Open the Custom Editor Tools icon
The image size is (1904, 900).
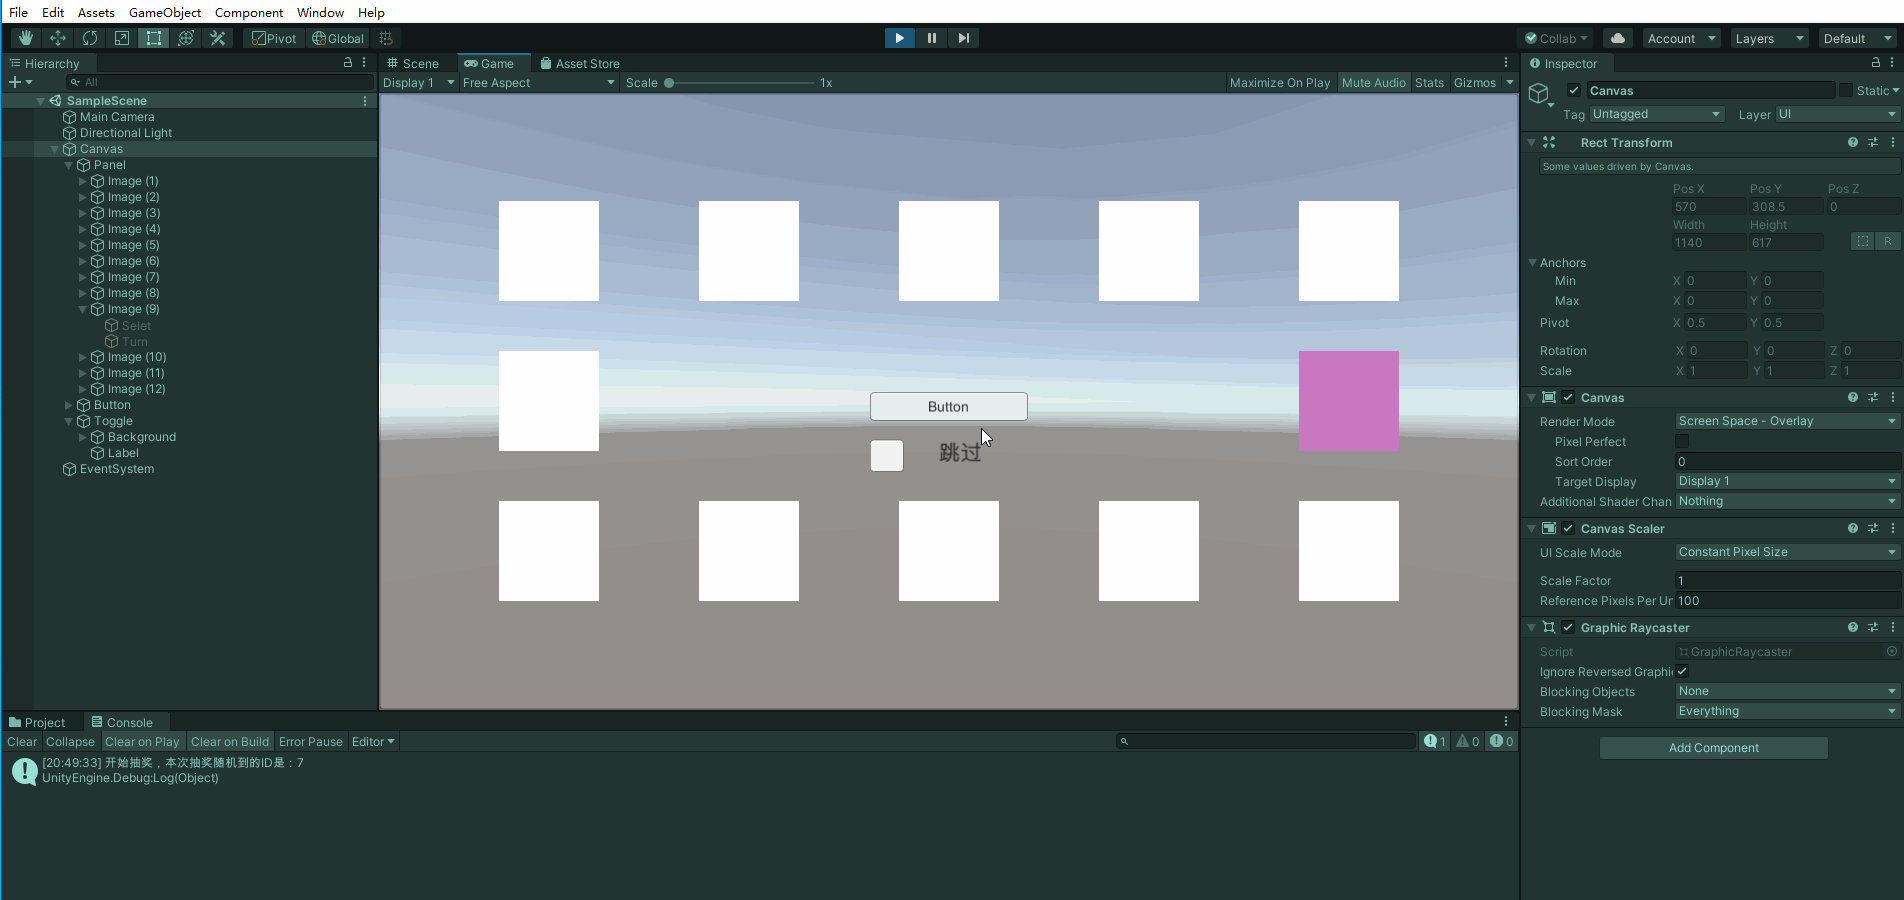218,38
